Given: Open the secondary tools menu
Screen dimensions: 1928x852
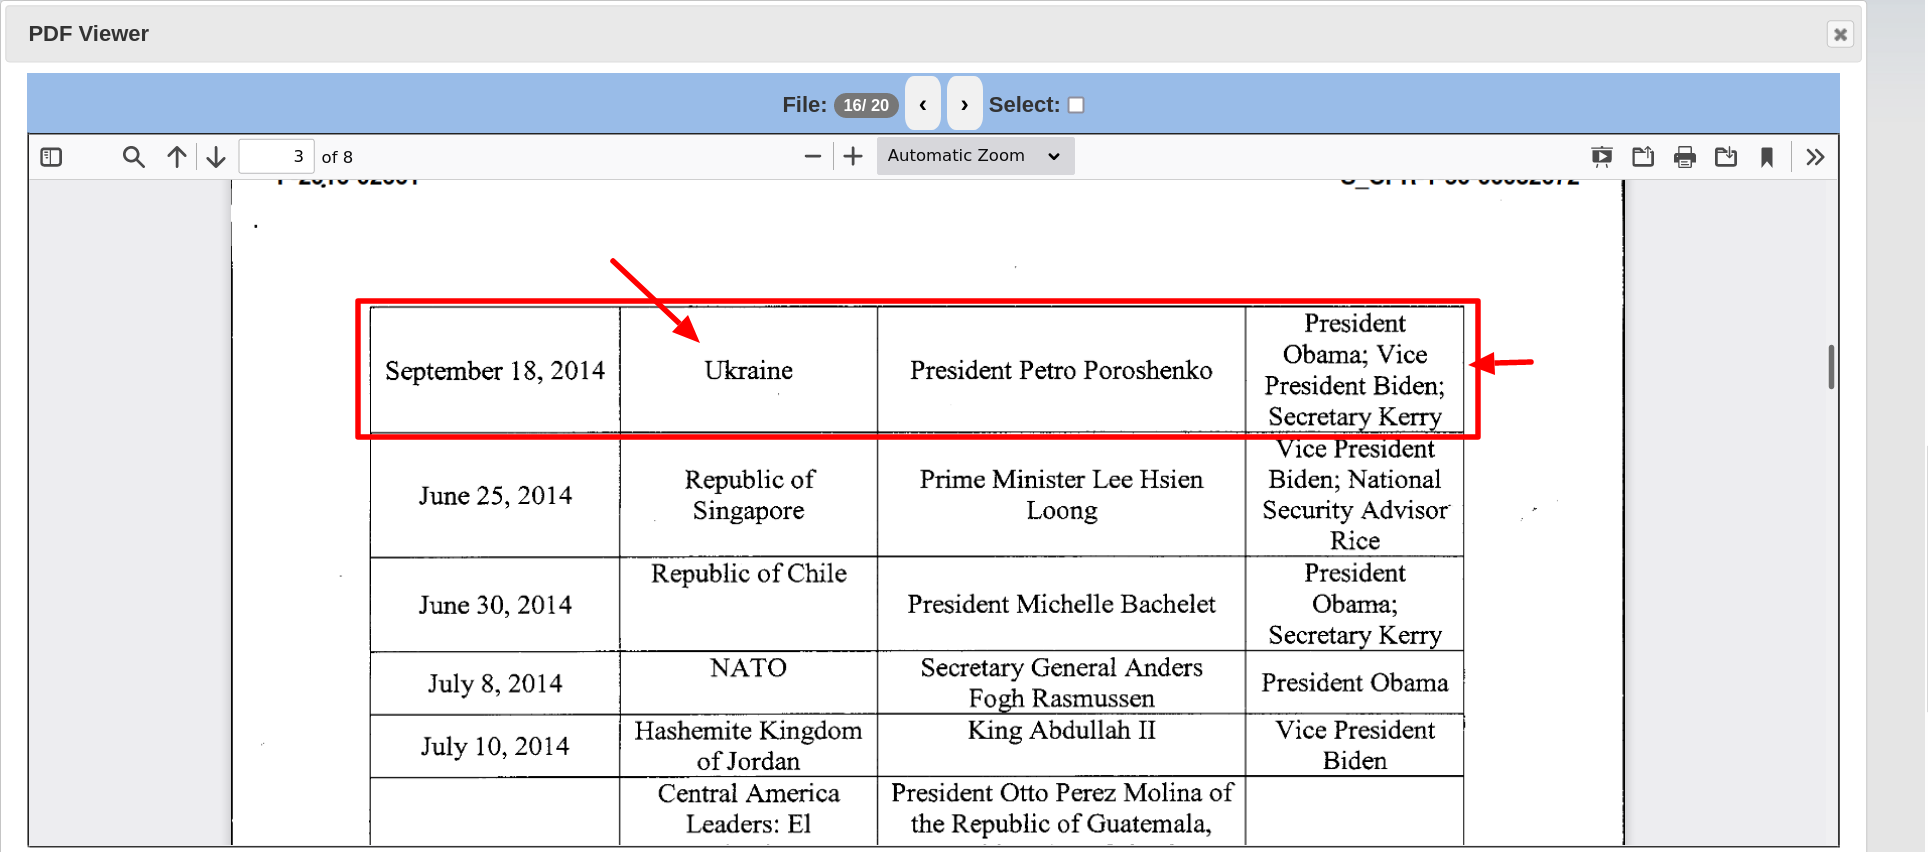Looking at the screenshot, I should pyautogui.click(x=1815, y=157).
